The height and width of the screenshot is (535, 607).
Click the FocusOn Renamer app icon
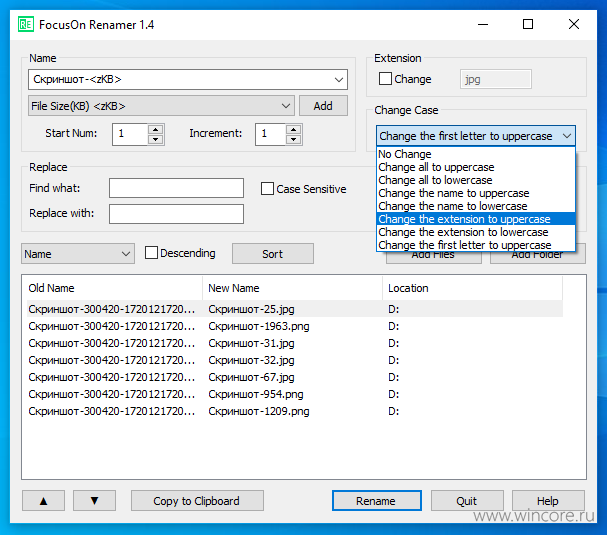(26, 24)
